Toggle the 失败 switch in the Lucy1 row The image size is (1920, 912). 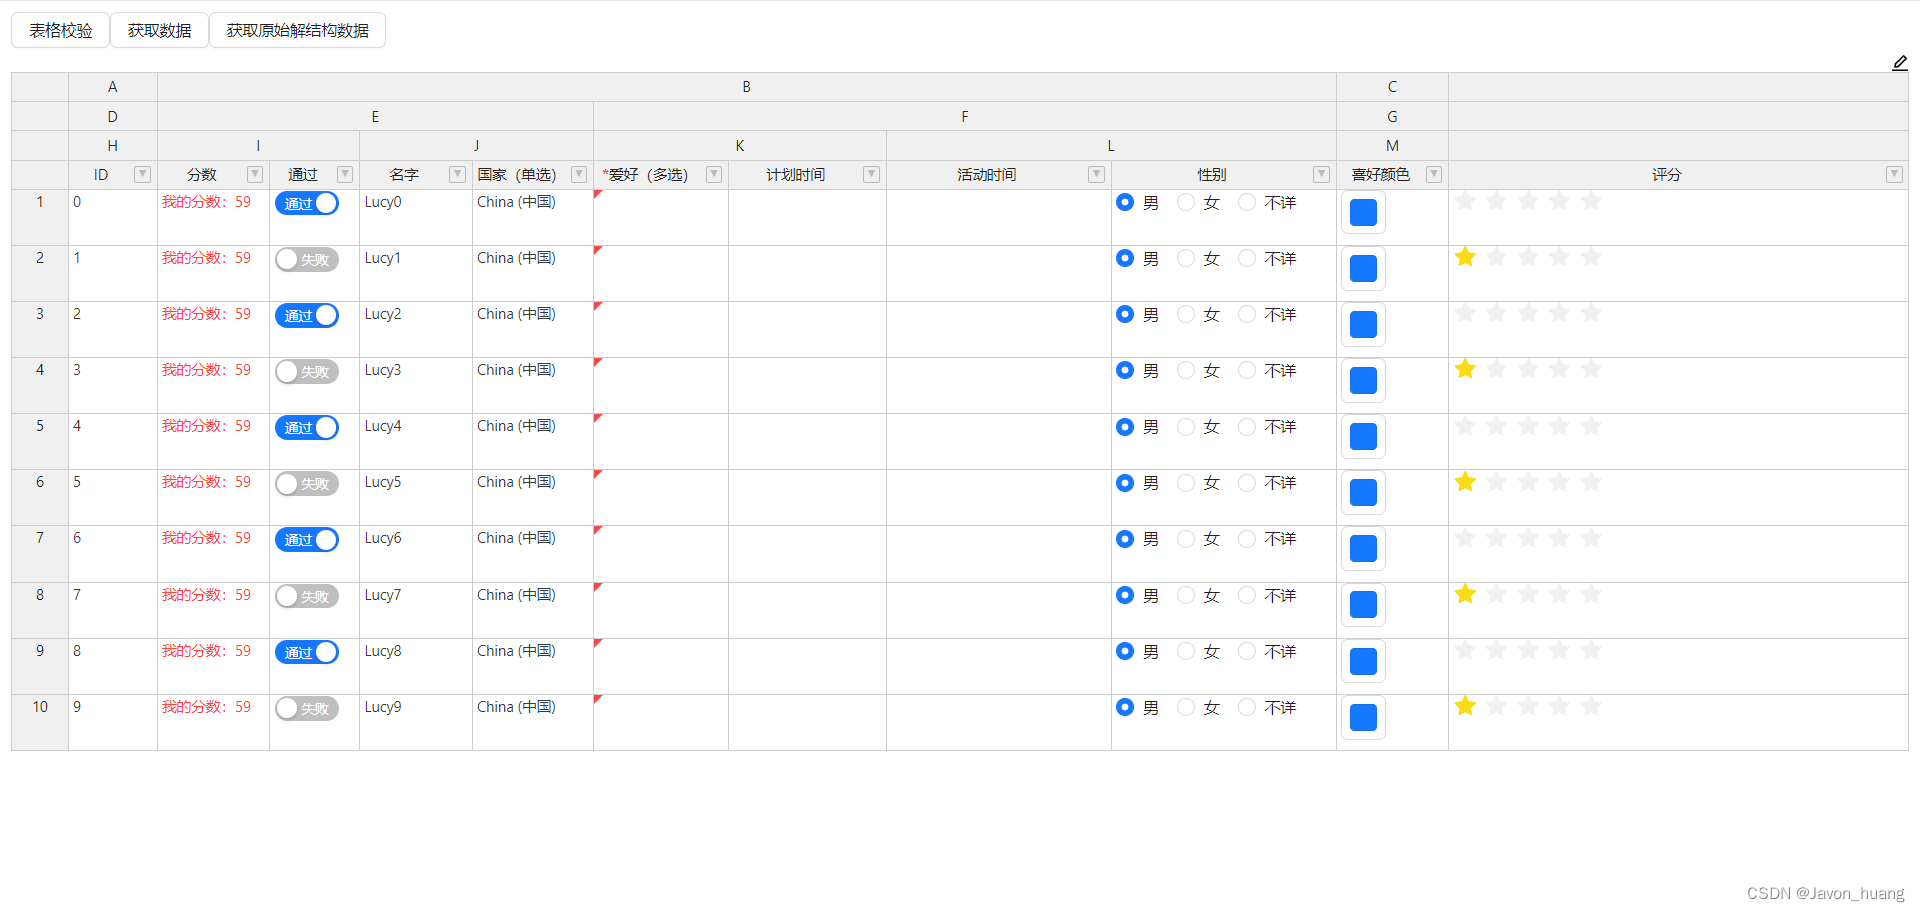coord(307,259)
